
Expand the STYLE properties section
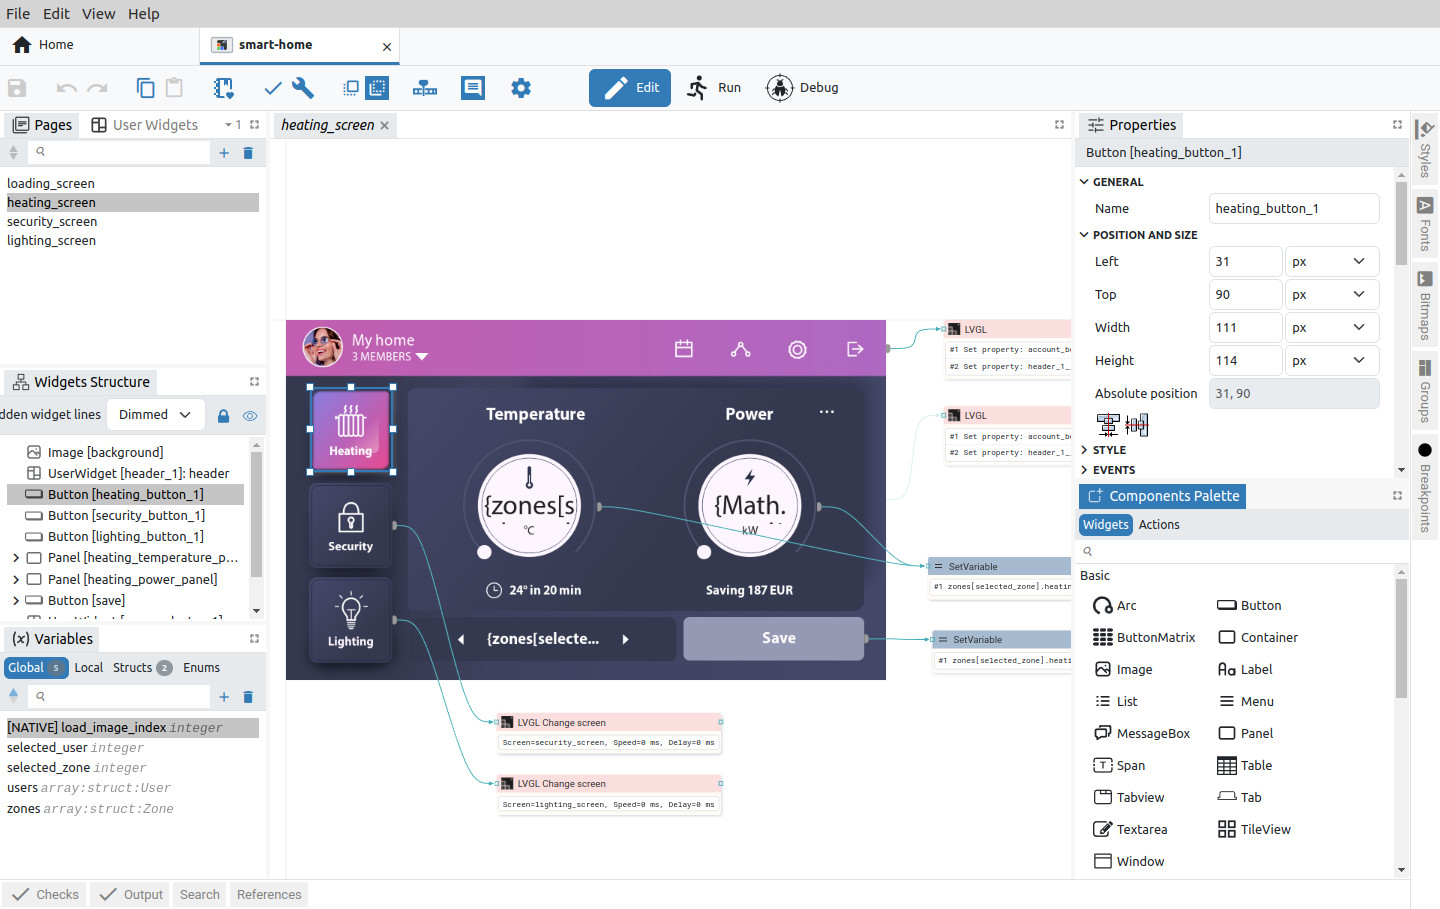click(1085, 450)
